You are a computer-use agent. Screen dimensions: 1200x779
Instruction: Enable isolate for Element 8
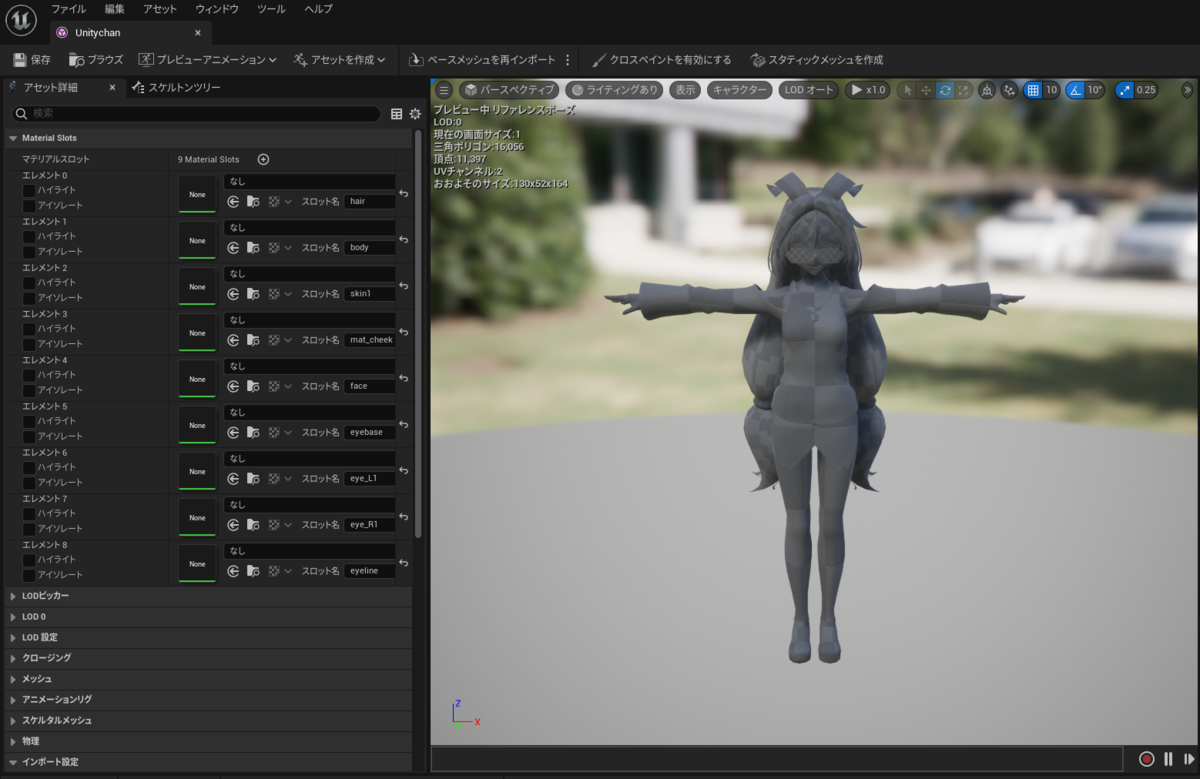[x=29, y=575]
